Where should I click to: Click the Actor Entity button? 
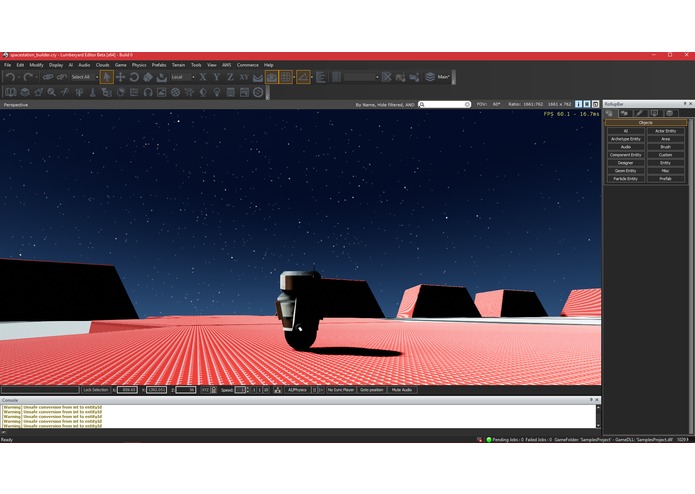pyautogui.click(x=665, y=131)
